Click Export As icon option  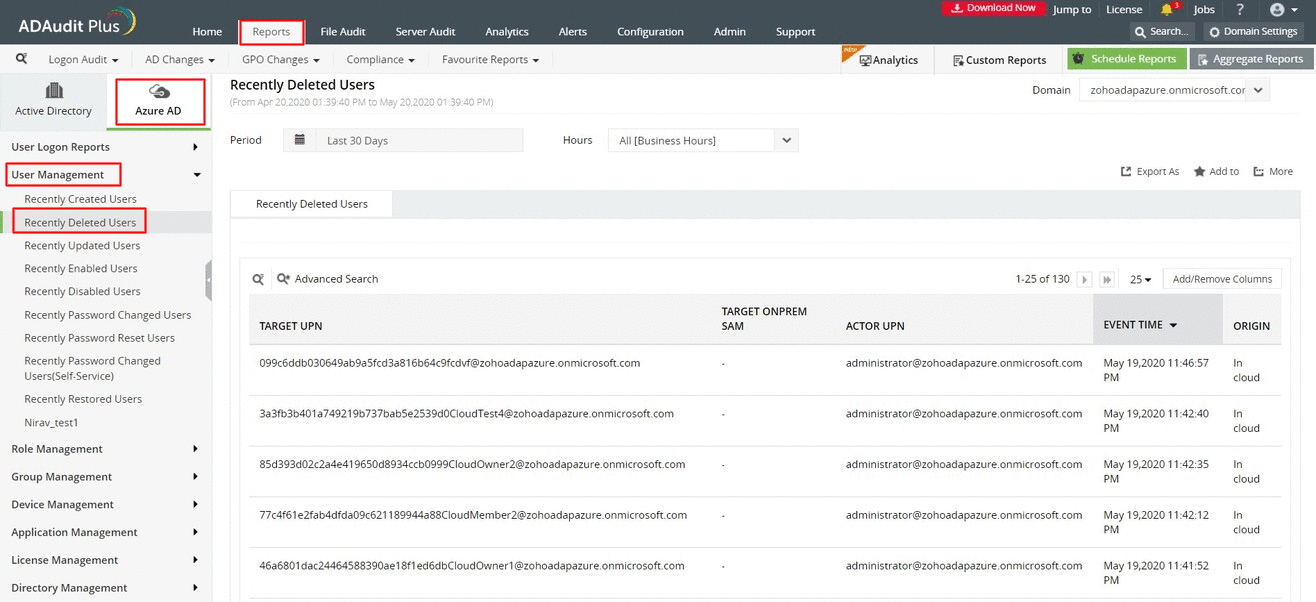(1150, 172)
